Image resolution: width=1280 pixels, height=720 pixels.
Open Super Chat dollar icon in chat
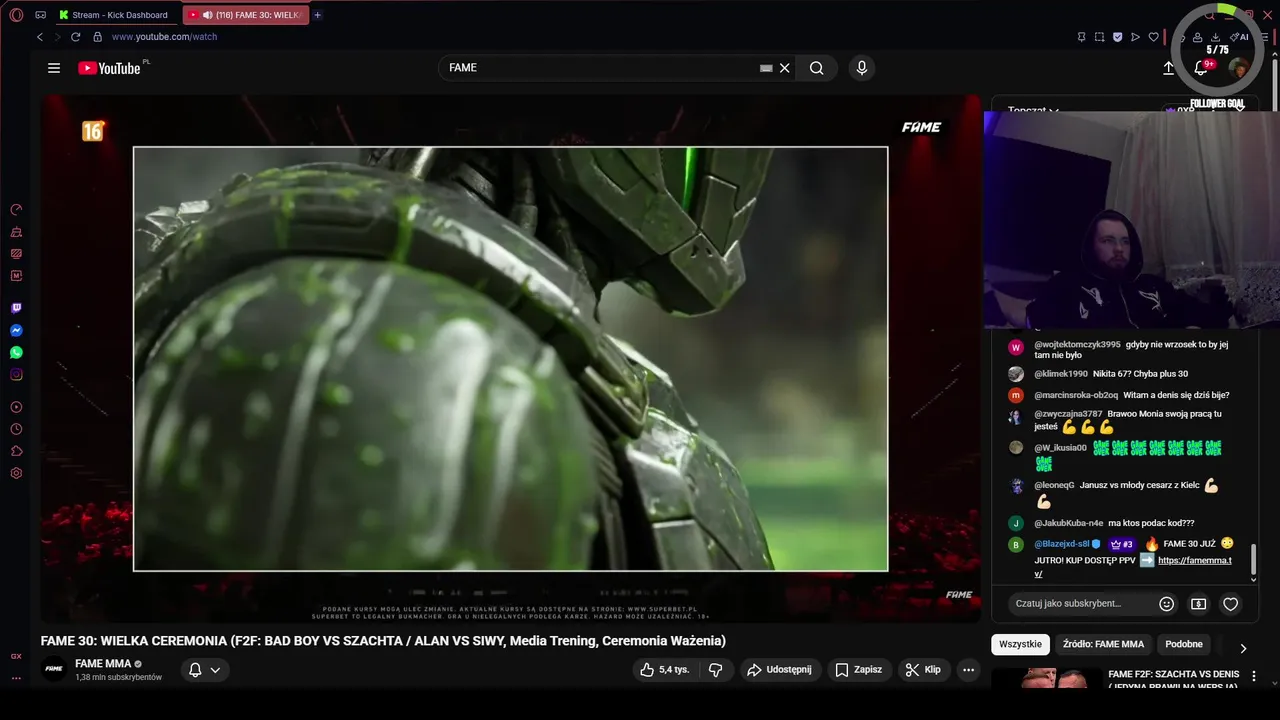pos(1198,604)
